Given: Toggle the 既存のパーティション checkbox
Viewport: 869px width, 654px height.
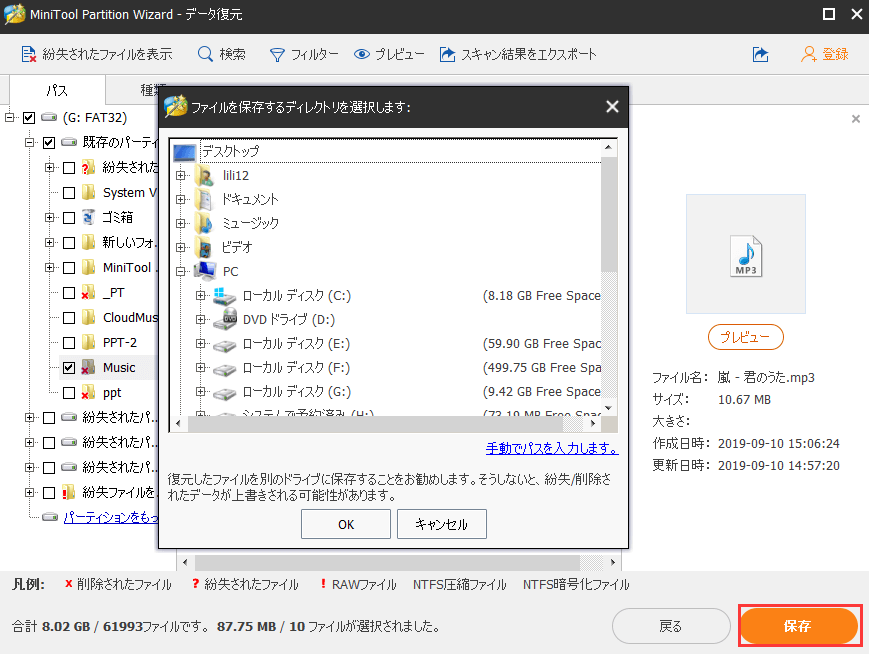Looking at the screenshot, I should tap(49, 142).
